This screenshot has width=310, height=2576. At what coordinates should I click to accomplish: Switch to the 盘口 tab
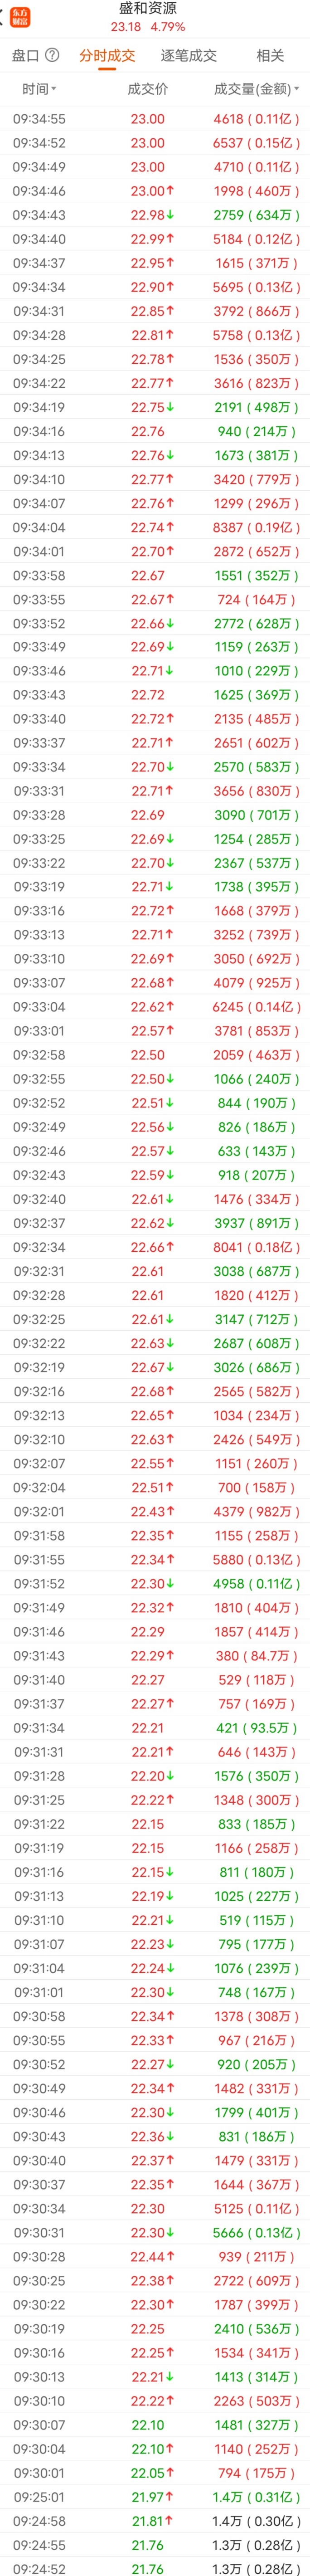click(25, 55)
